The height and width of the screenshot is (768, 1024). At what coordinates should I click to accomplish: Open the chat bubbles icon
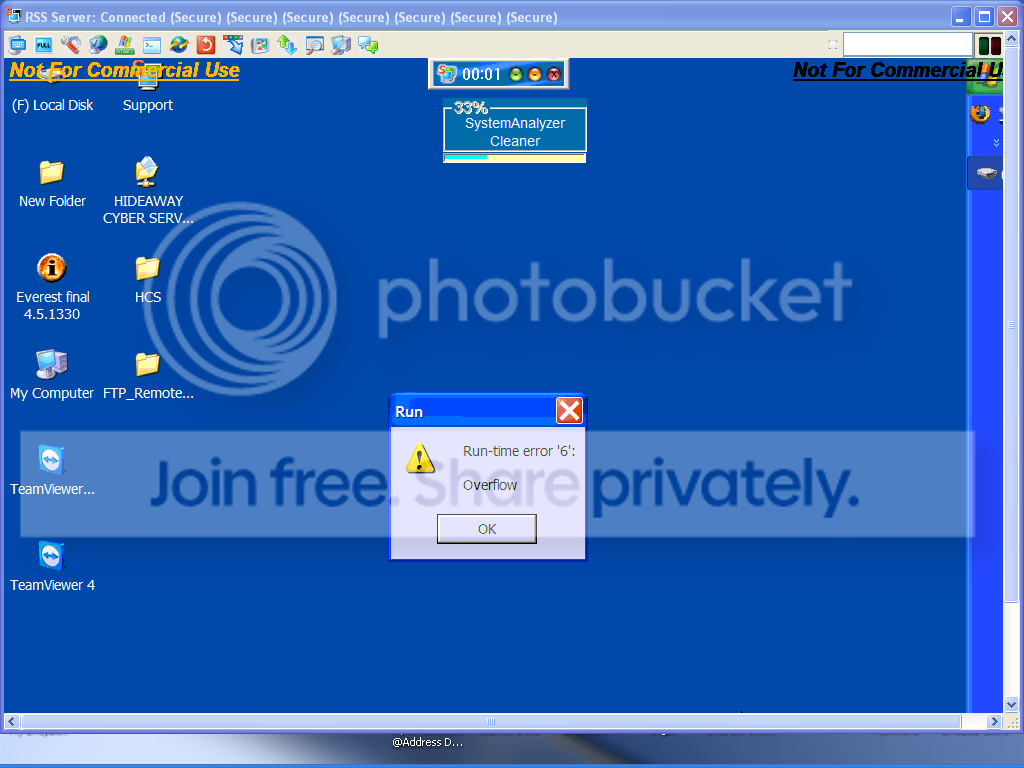coord(368,45)
